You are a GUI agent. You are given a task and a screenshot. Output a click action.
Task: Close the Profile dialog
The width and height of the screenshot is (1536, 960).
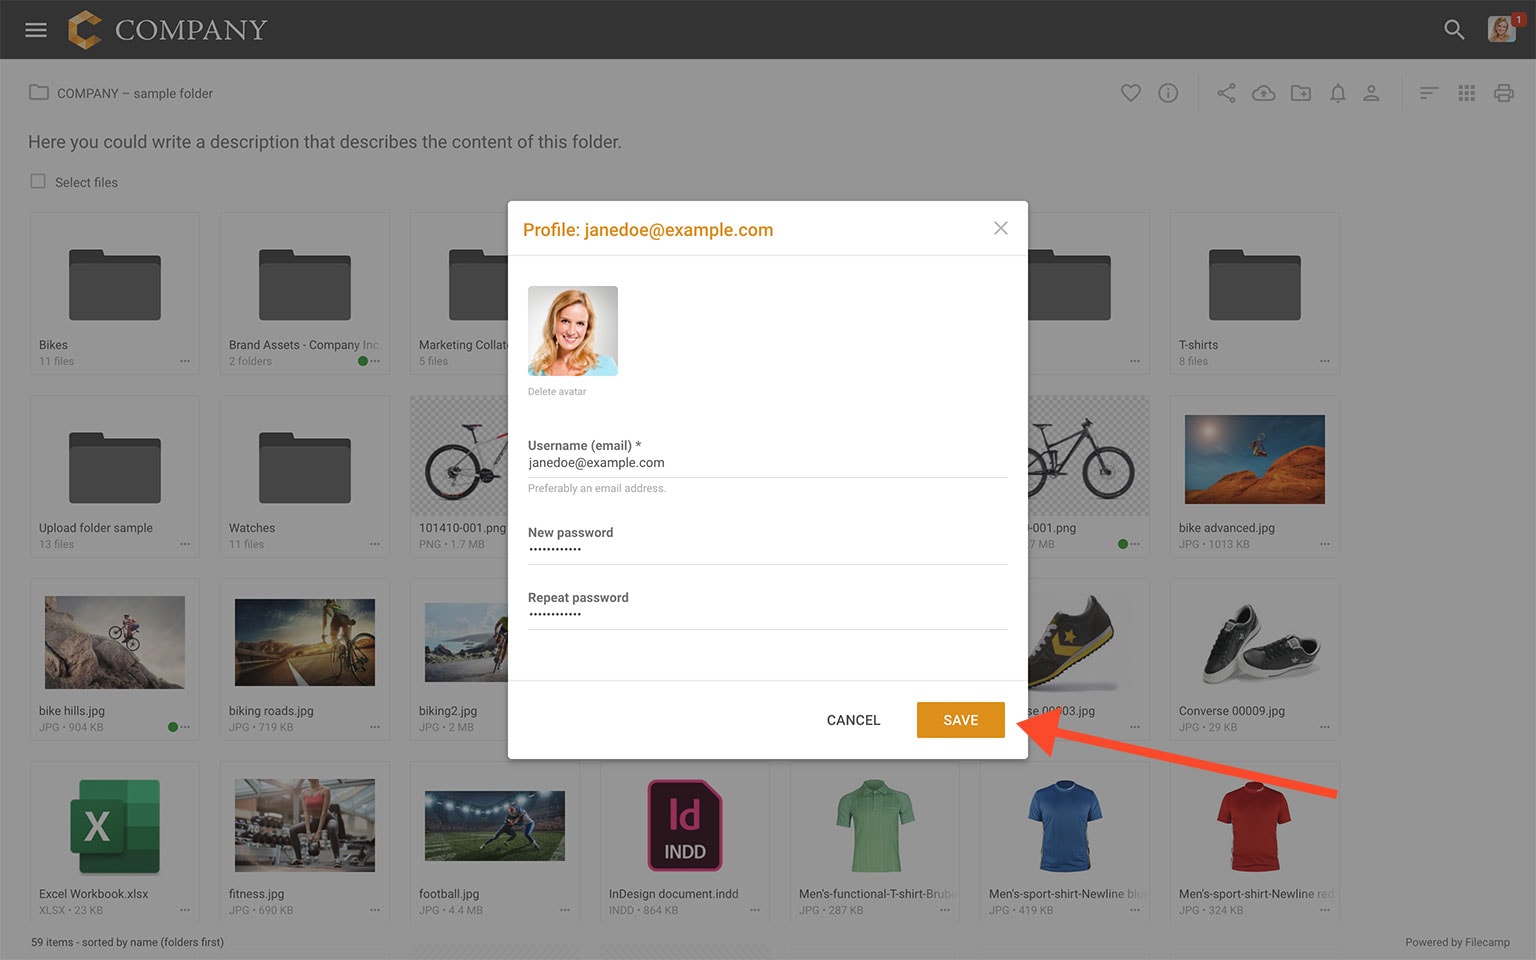click(1000, 228)
